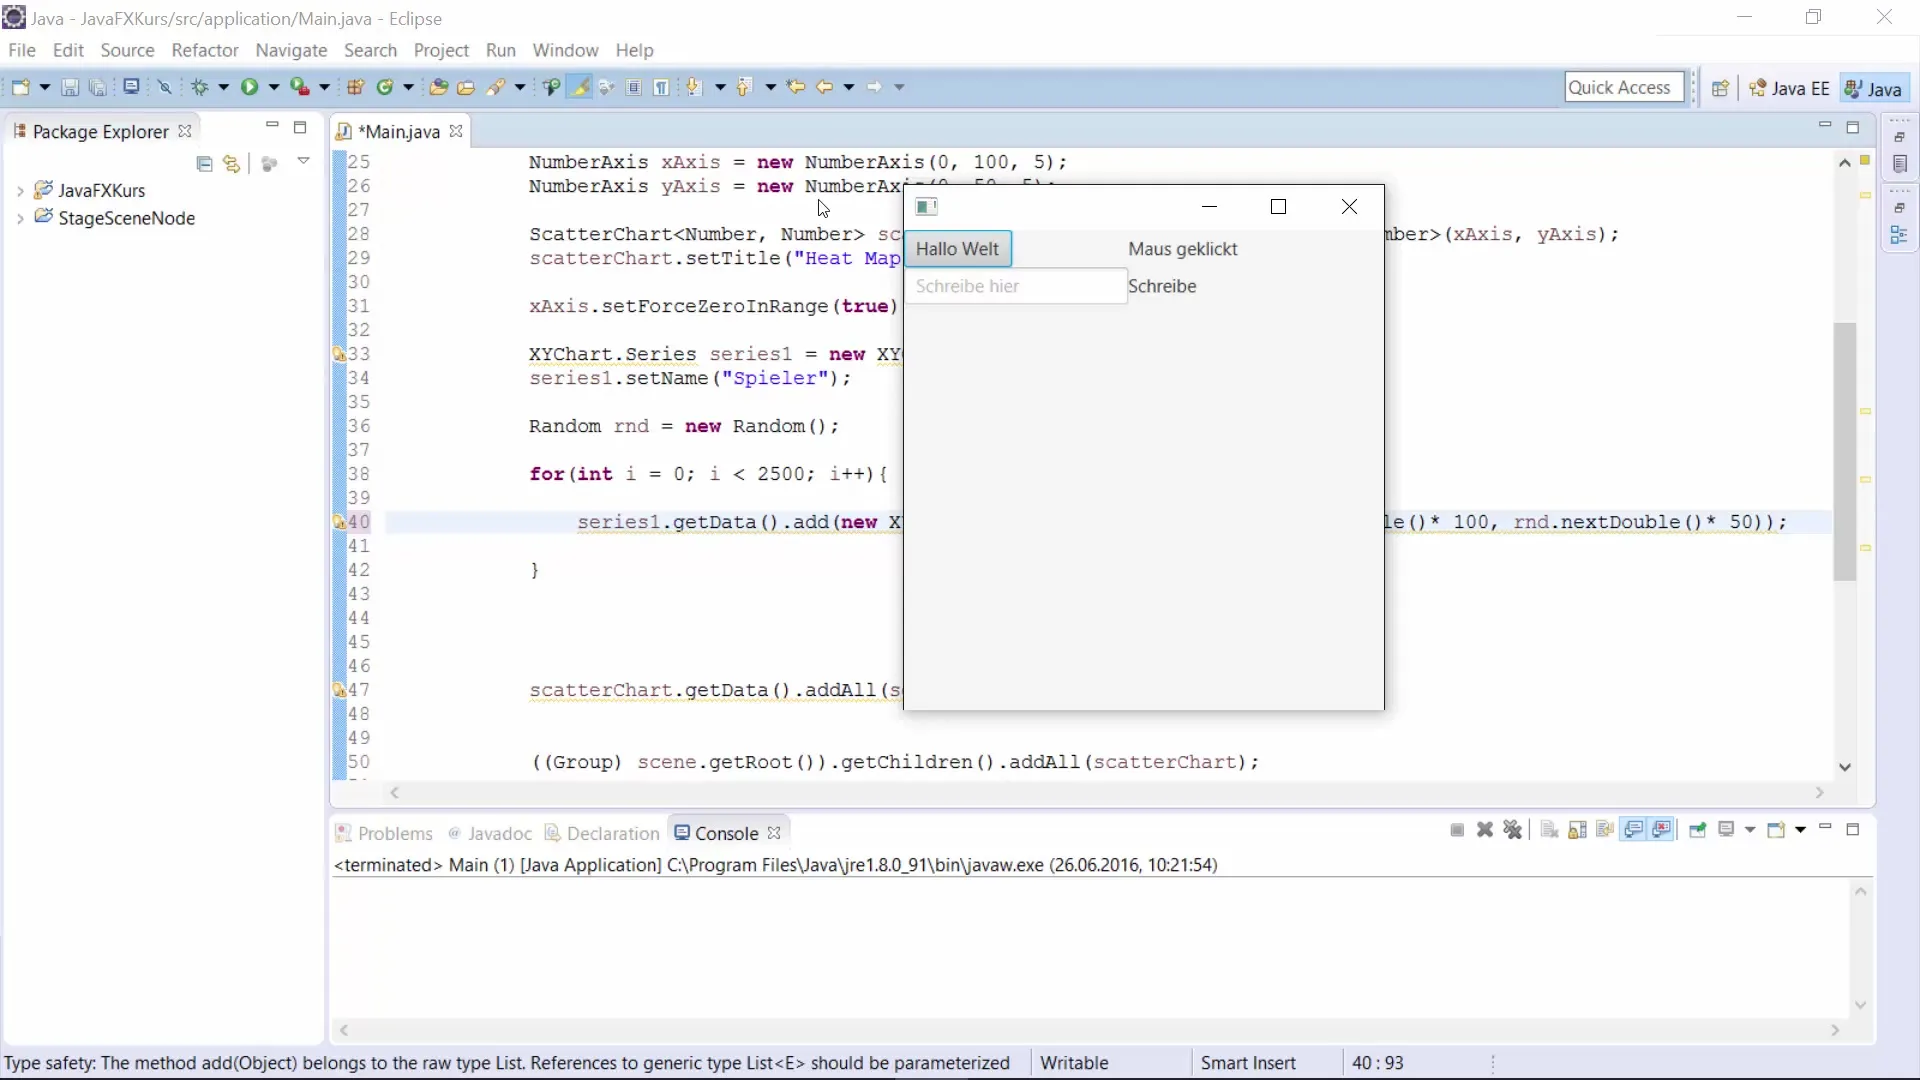Click the Schreibe hier text field

(1016, 286)
